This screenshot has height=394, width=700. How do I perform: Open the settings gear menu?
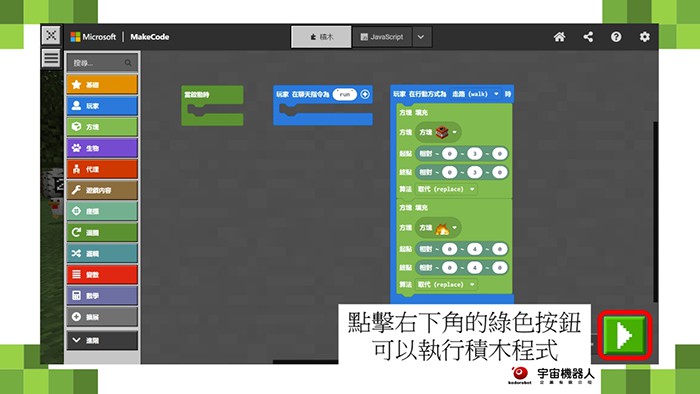(x=644, y=37)
